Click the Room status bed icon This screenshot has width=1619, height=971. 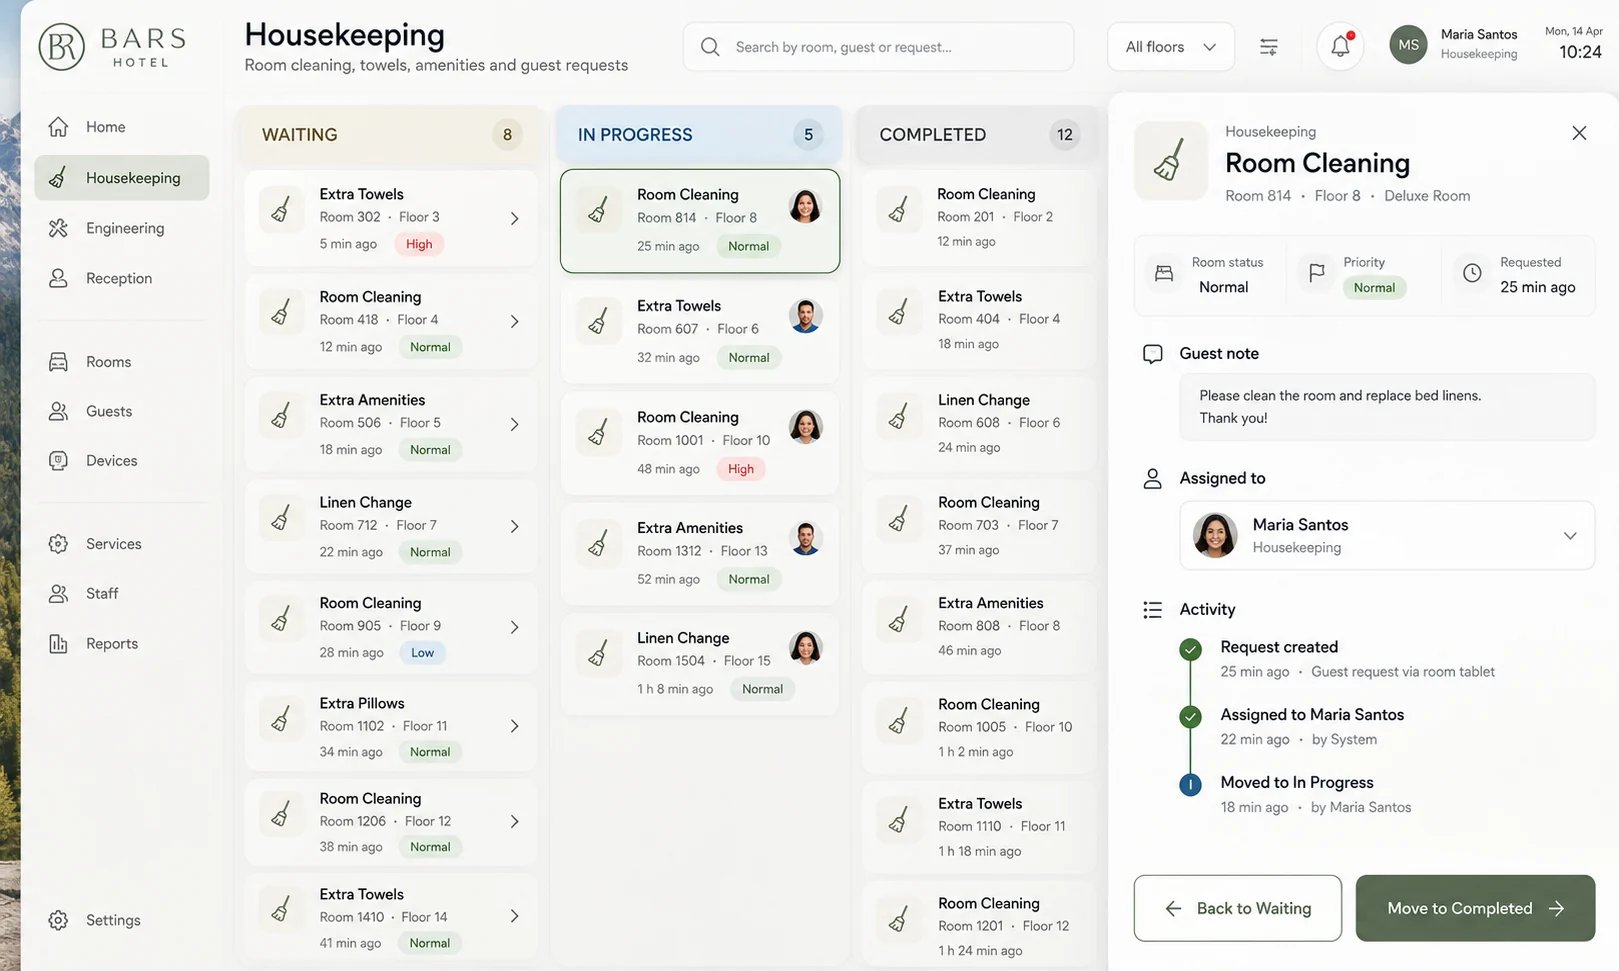coord(1164,273)
